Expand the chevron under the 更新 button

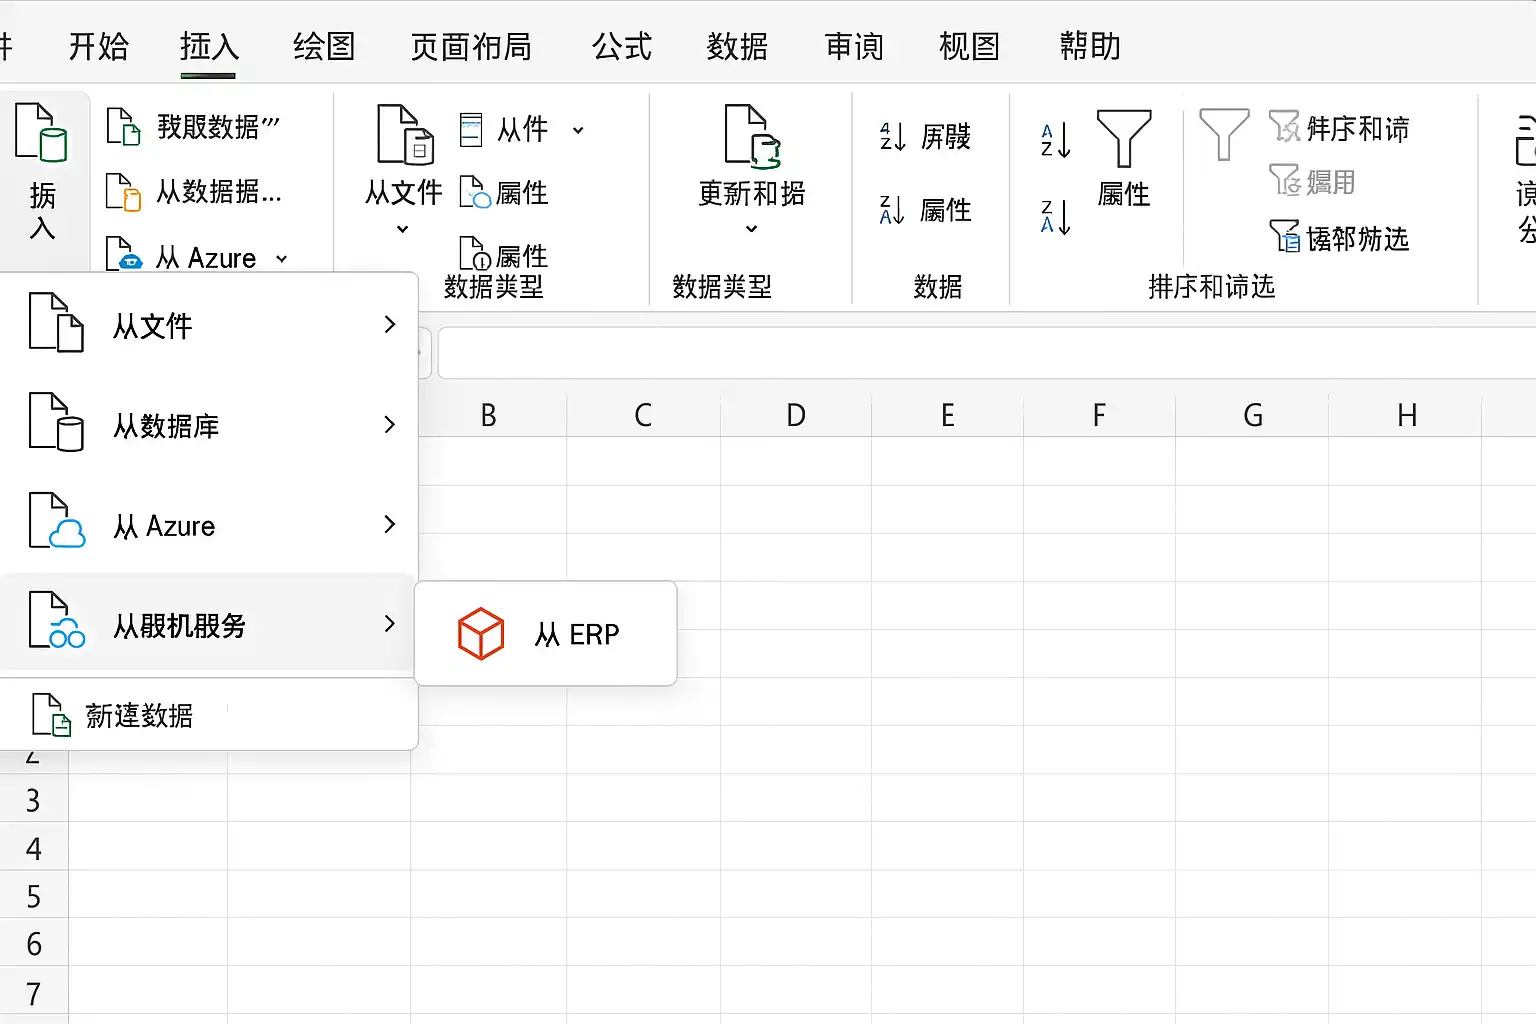click(x=752, y=229)
